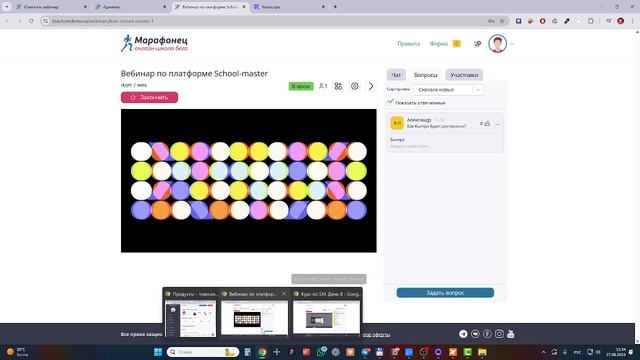The width and height of the screenshot is (640, 360).
Task: Open the Telegram icon in the footer
Action: pyautogui.click(x=463, y=334)
